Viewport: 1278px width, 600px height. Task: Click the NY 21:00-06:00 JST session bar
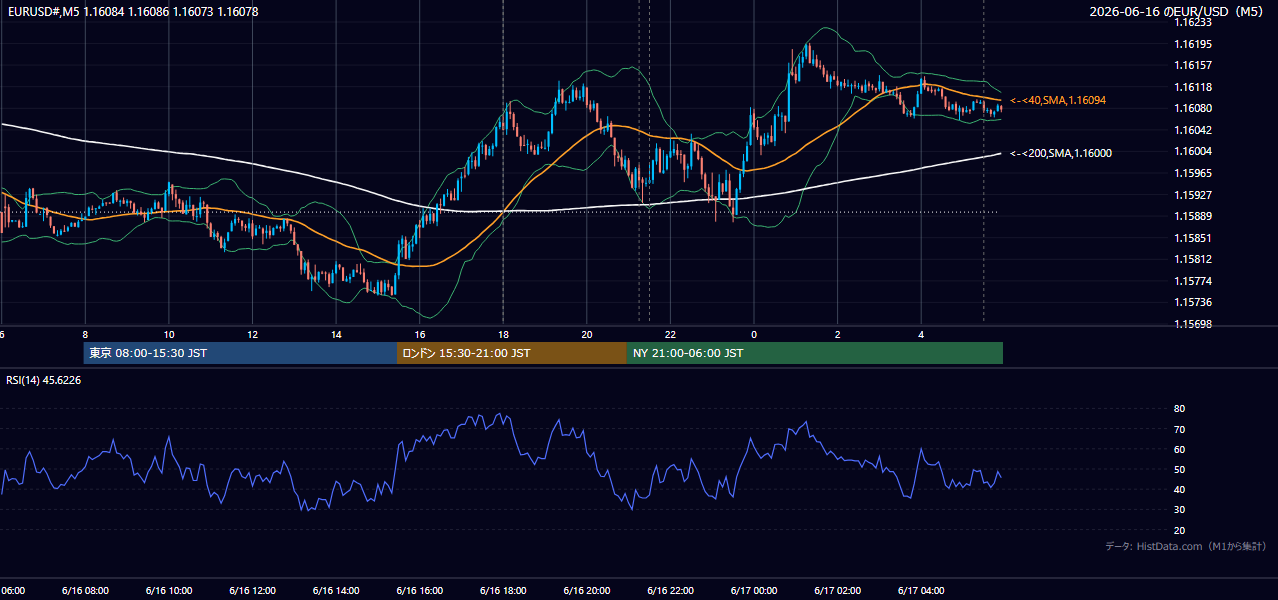pos(815,353)
